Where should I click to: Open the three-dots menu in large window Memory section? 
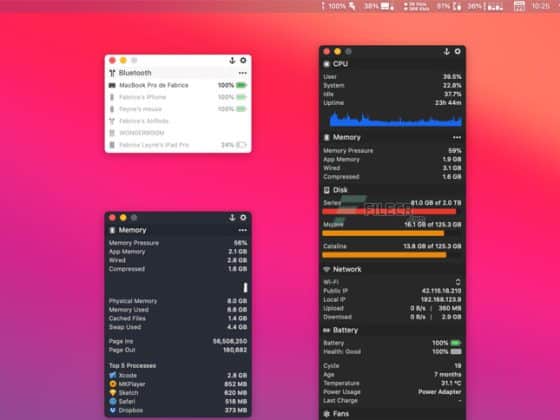pos(457,138)
